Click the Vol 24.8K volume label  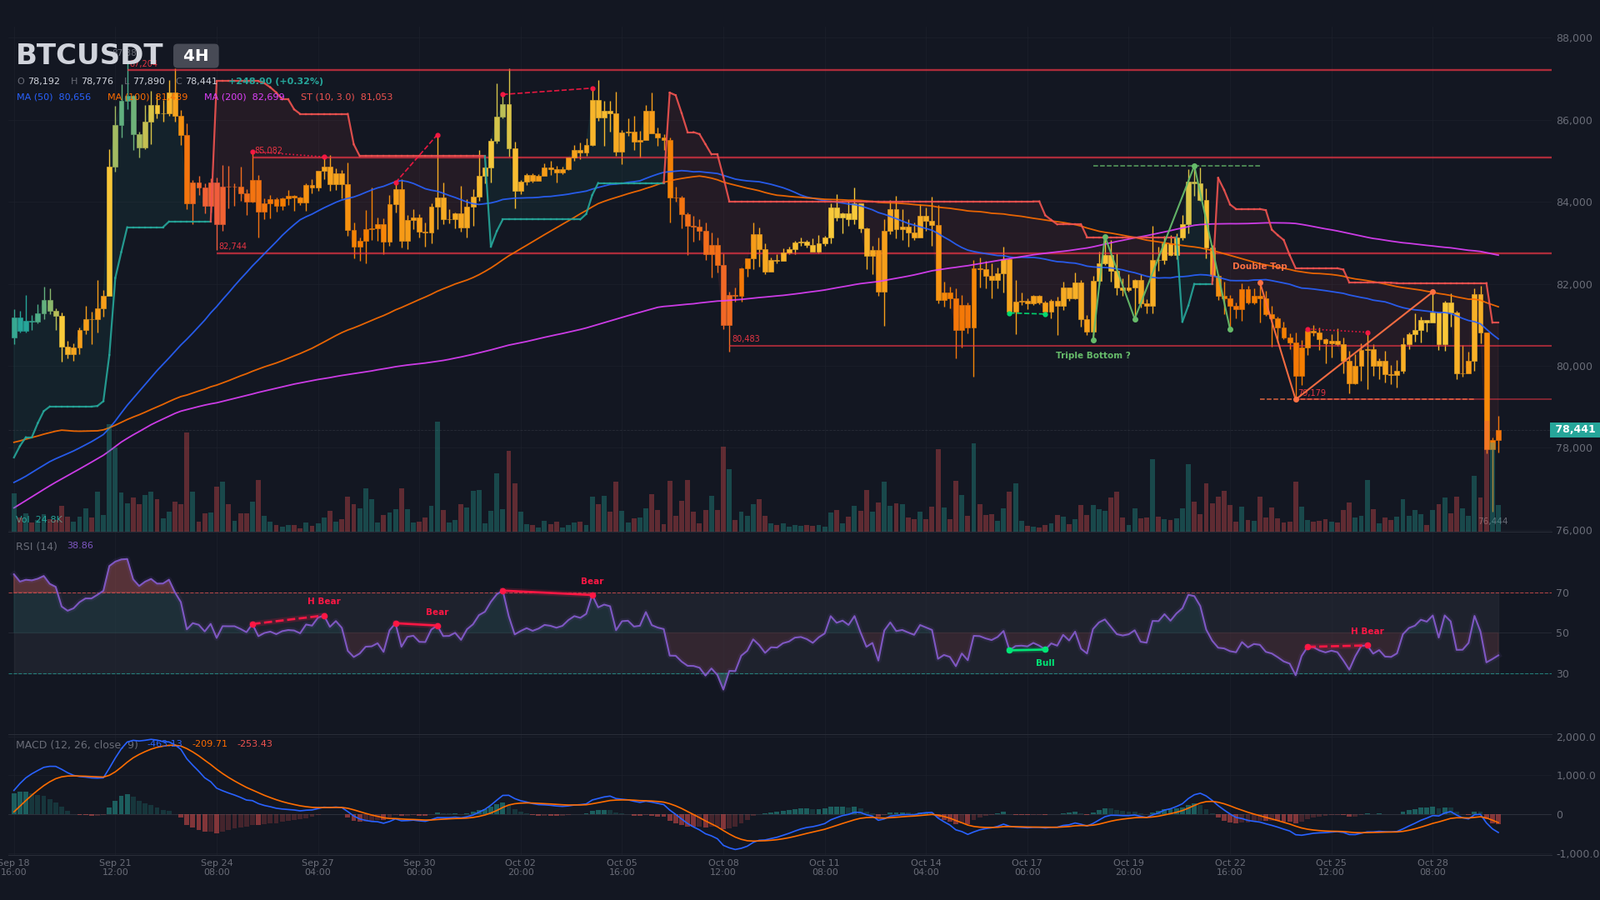pos(40,519)
